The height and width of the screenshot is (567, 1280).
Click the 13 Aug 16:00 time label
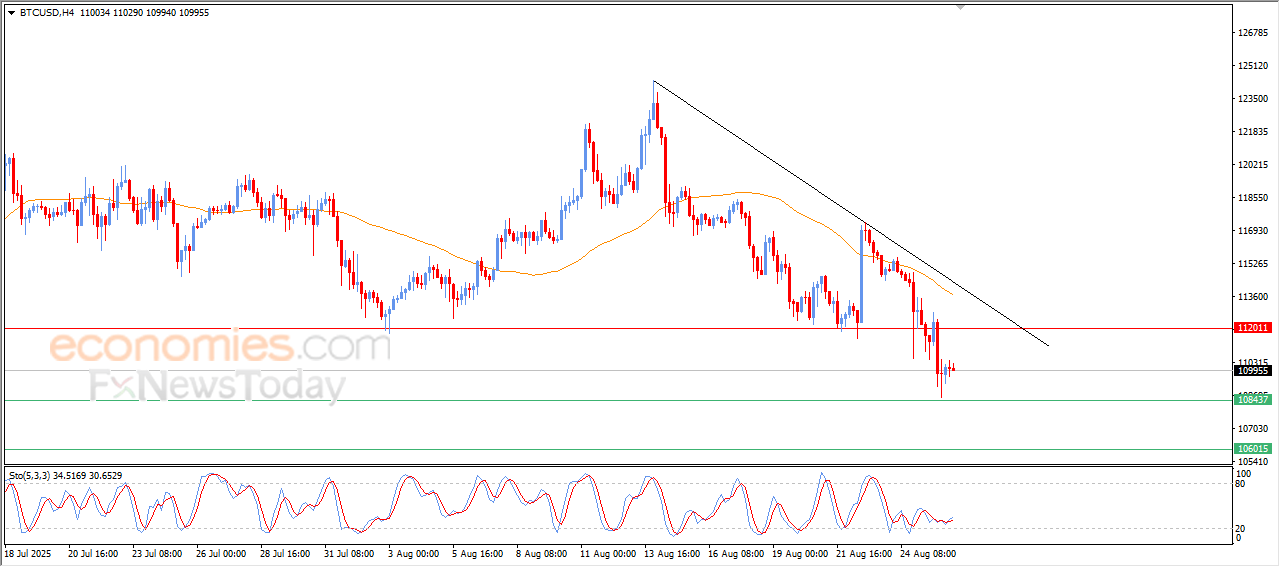point(671,553)
